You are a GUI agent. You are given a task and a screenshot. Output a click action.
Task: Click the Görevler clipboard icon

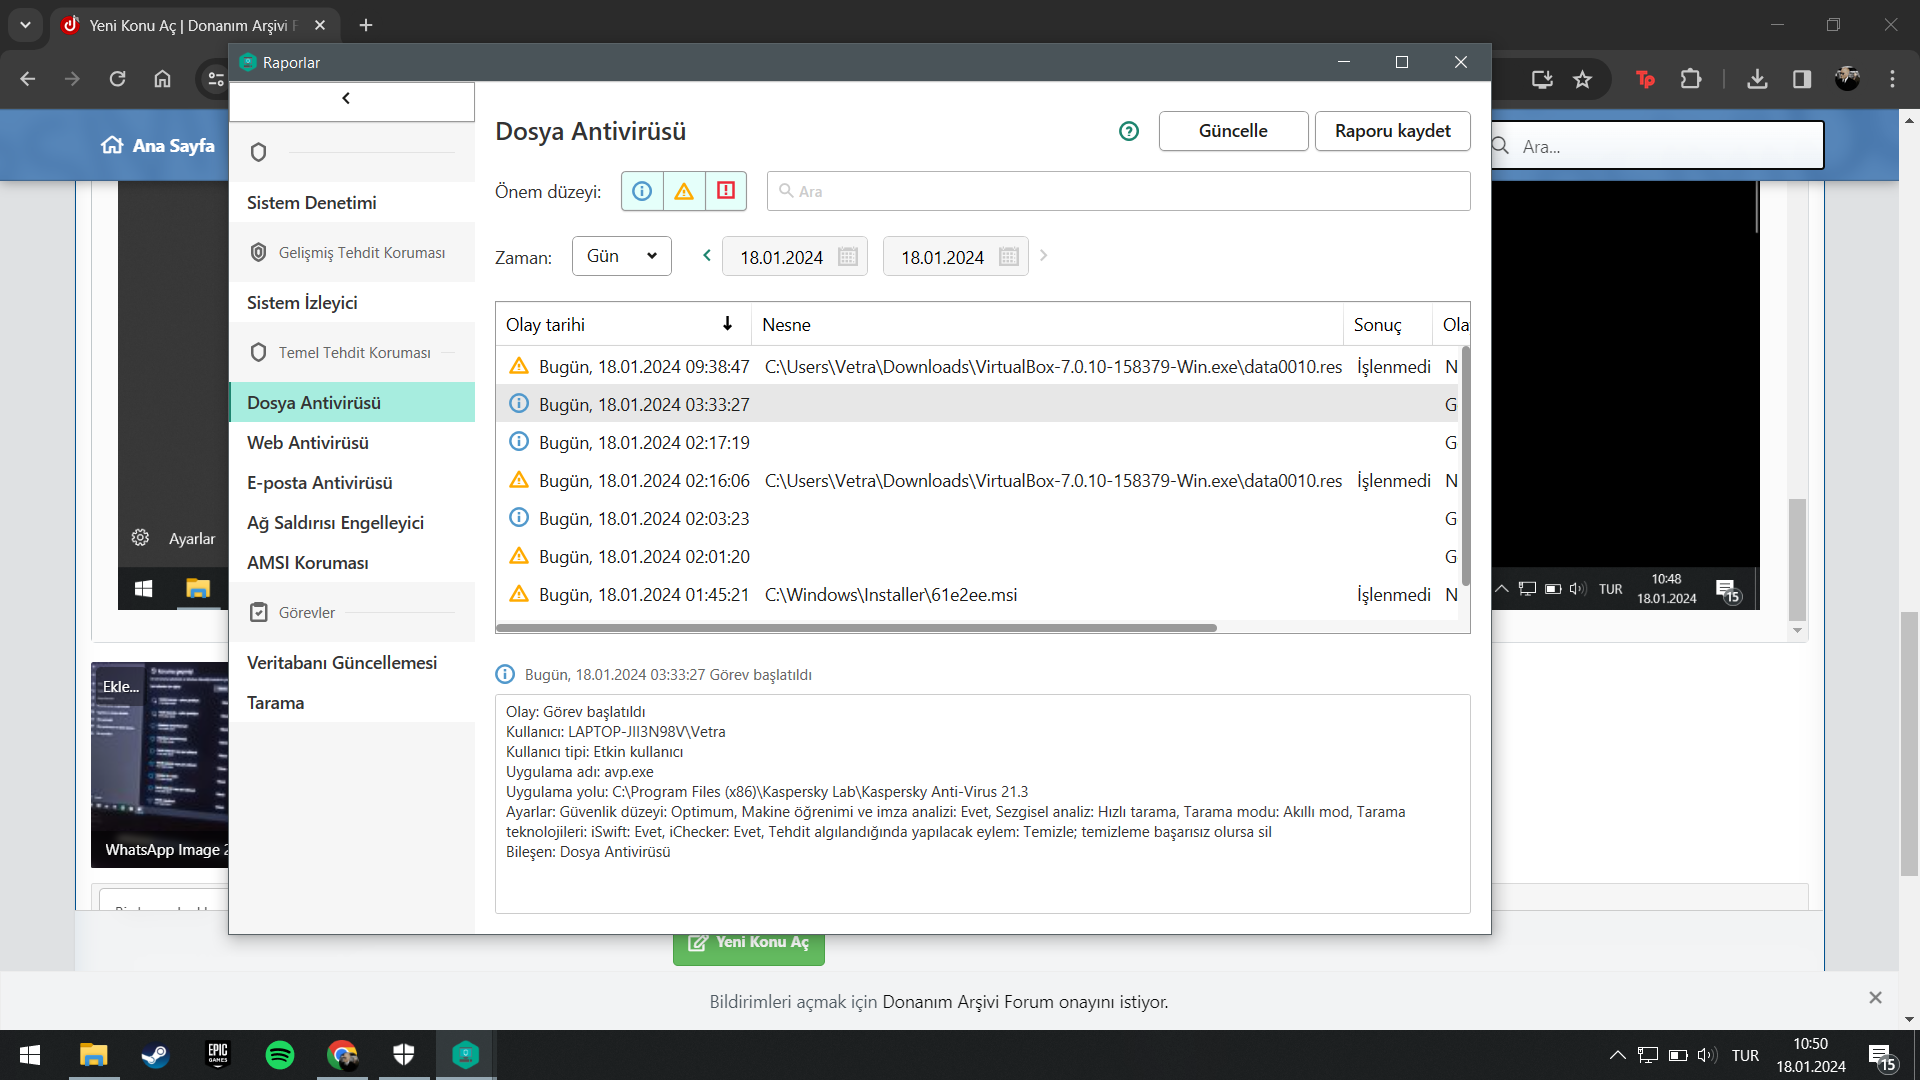point(258,612)
